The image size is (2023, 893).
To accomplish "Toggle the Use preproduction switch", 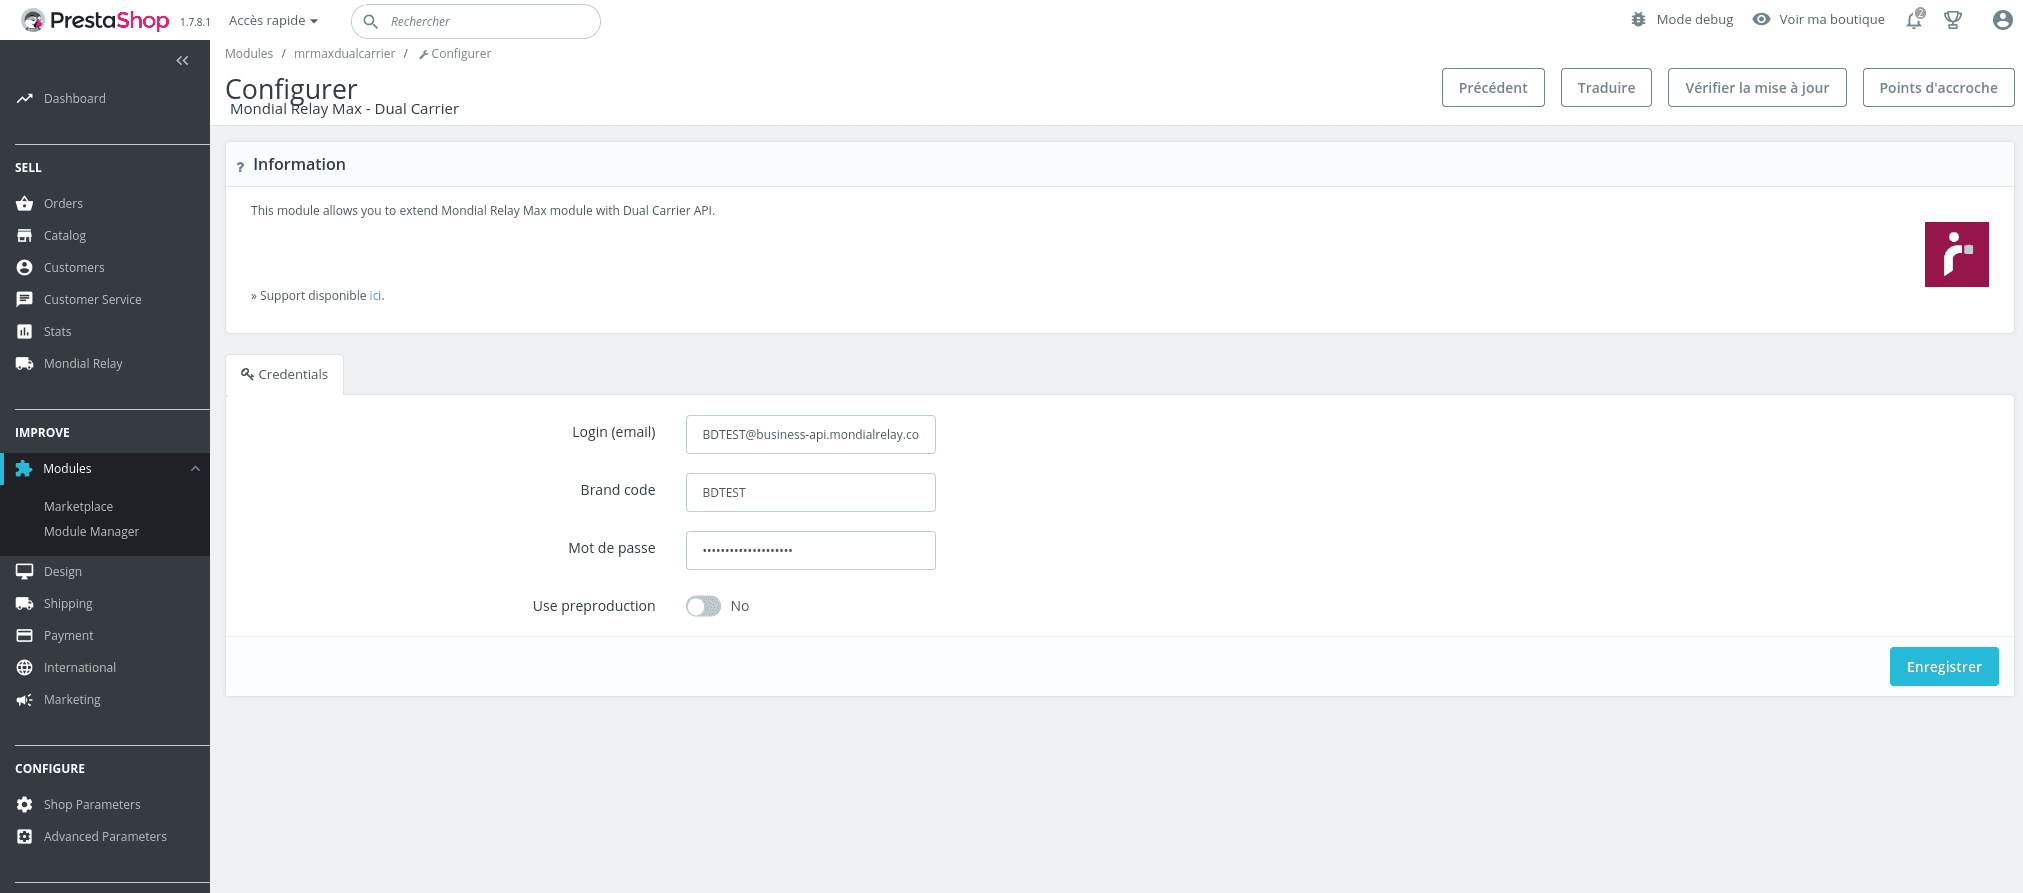I will tap(703, 606).
